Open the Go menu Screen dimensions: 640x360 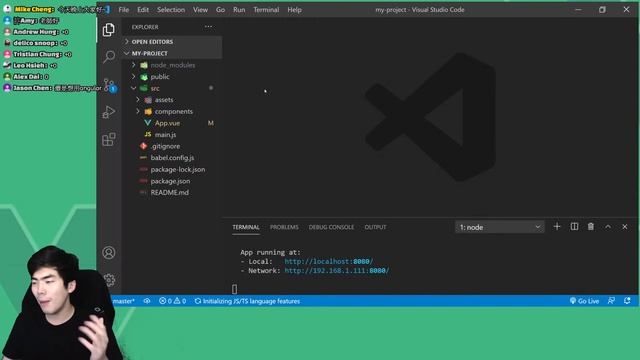[x=220, y=10]
